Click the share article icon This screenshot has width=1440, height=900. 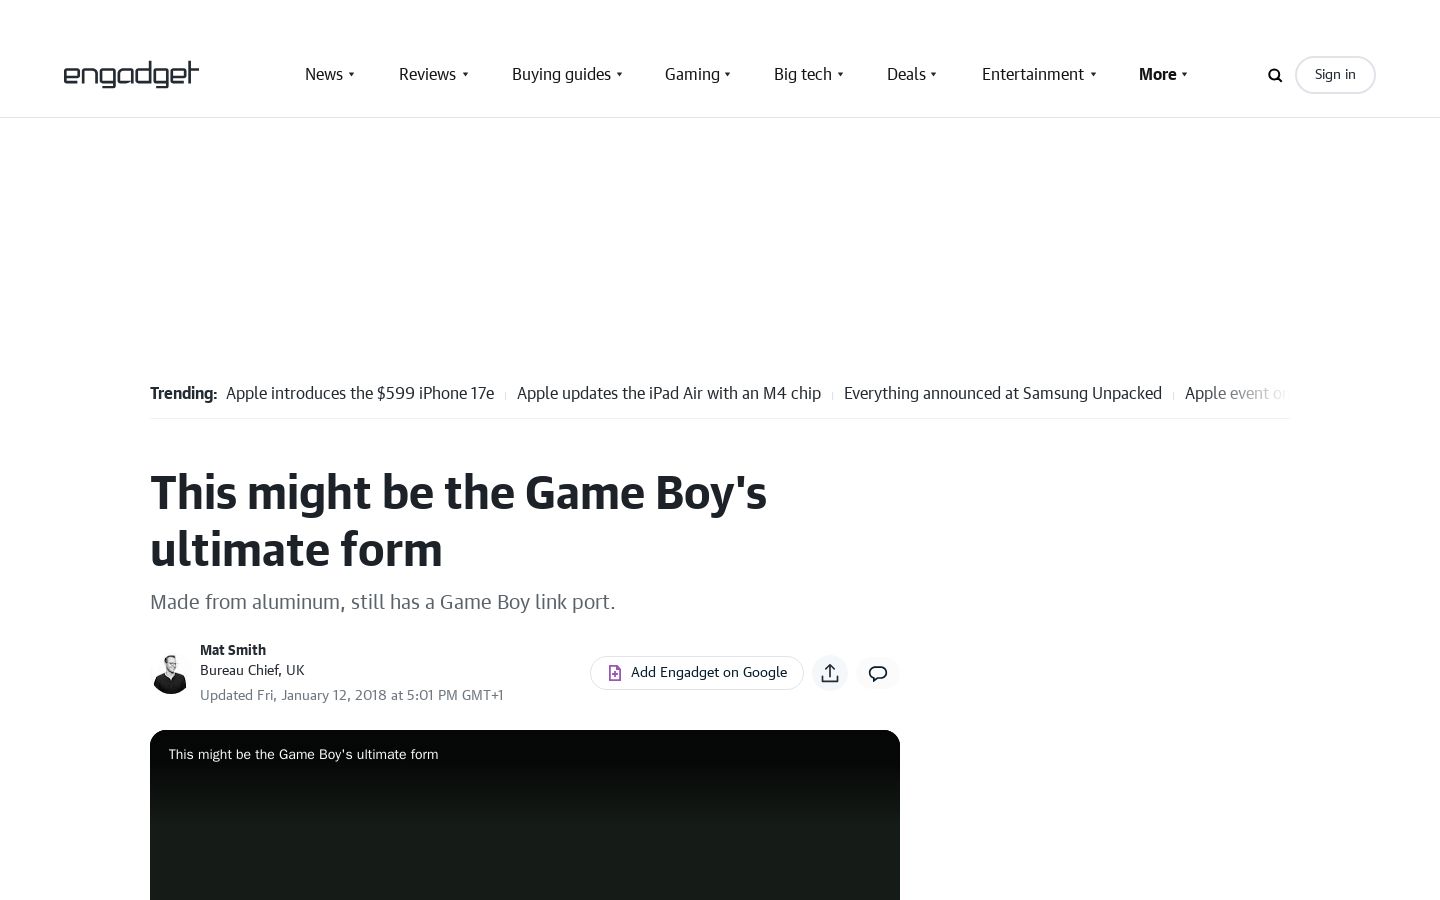[x=830, y=673]
